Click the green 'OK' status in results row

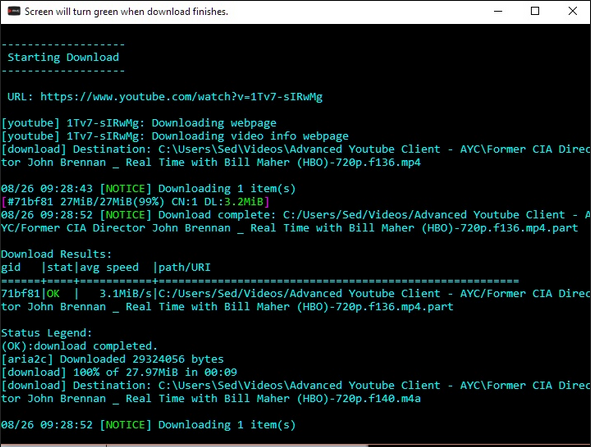click(53, 294)
